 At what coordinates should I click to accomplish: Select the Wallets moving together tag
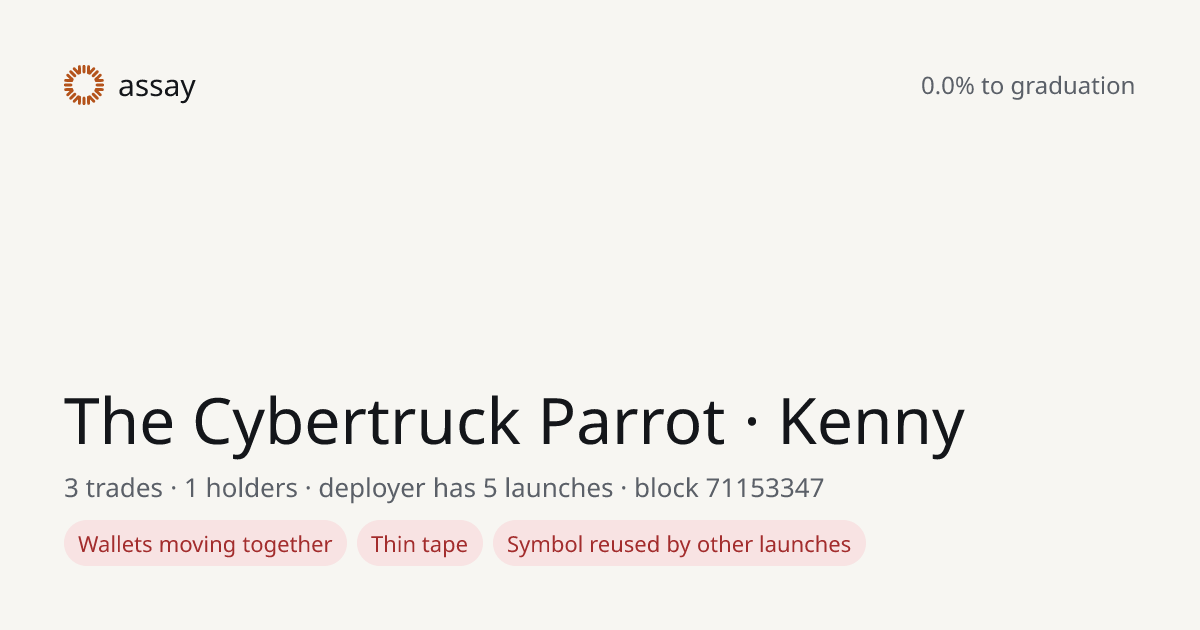tap(205, 544)
